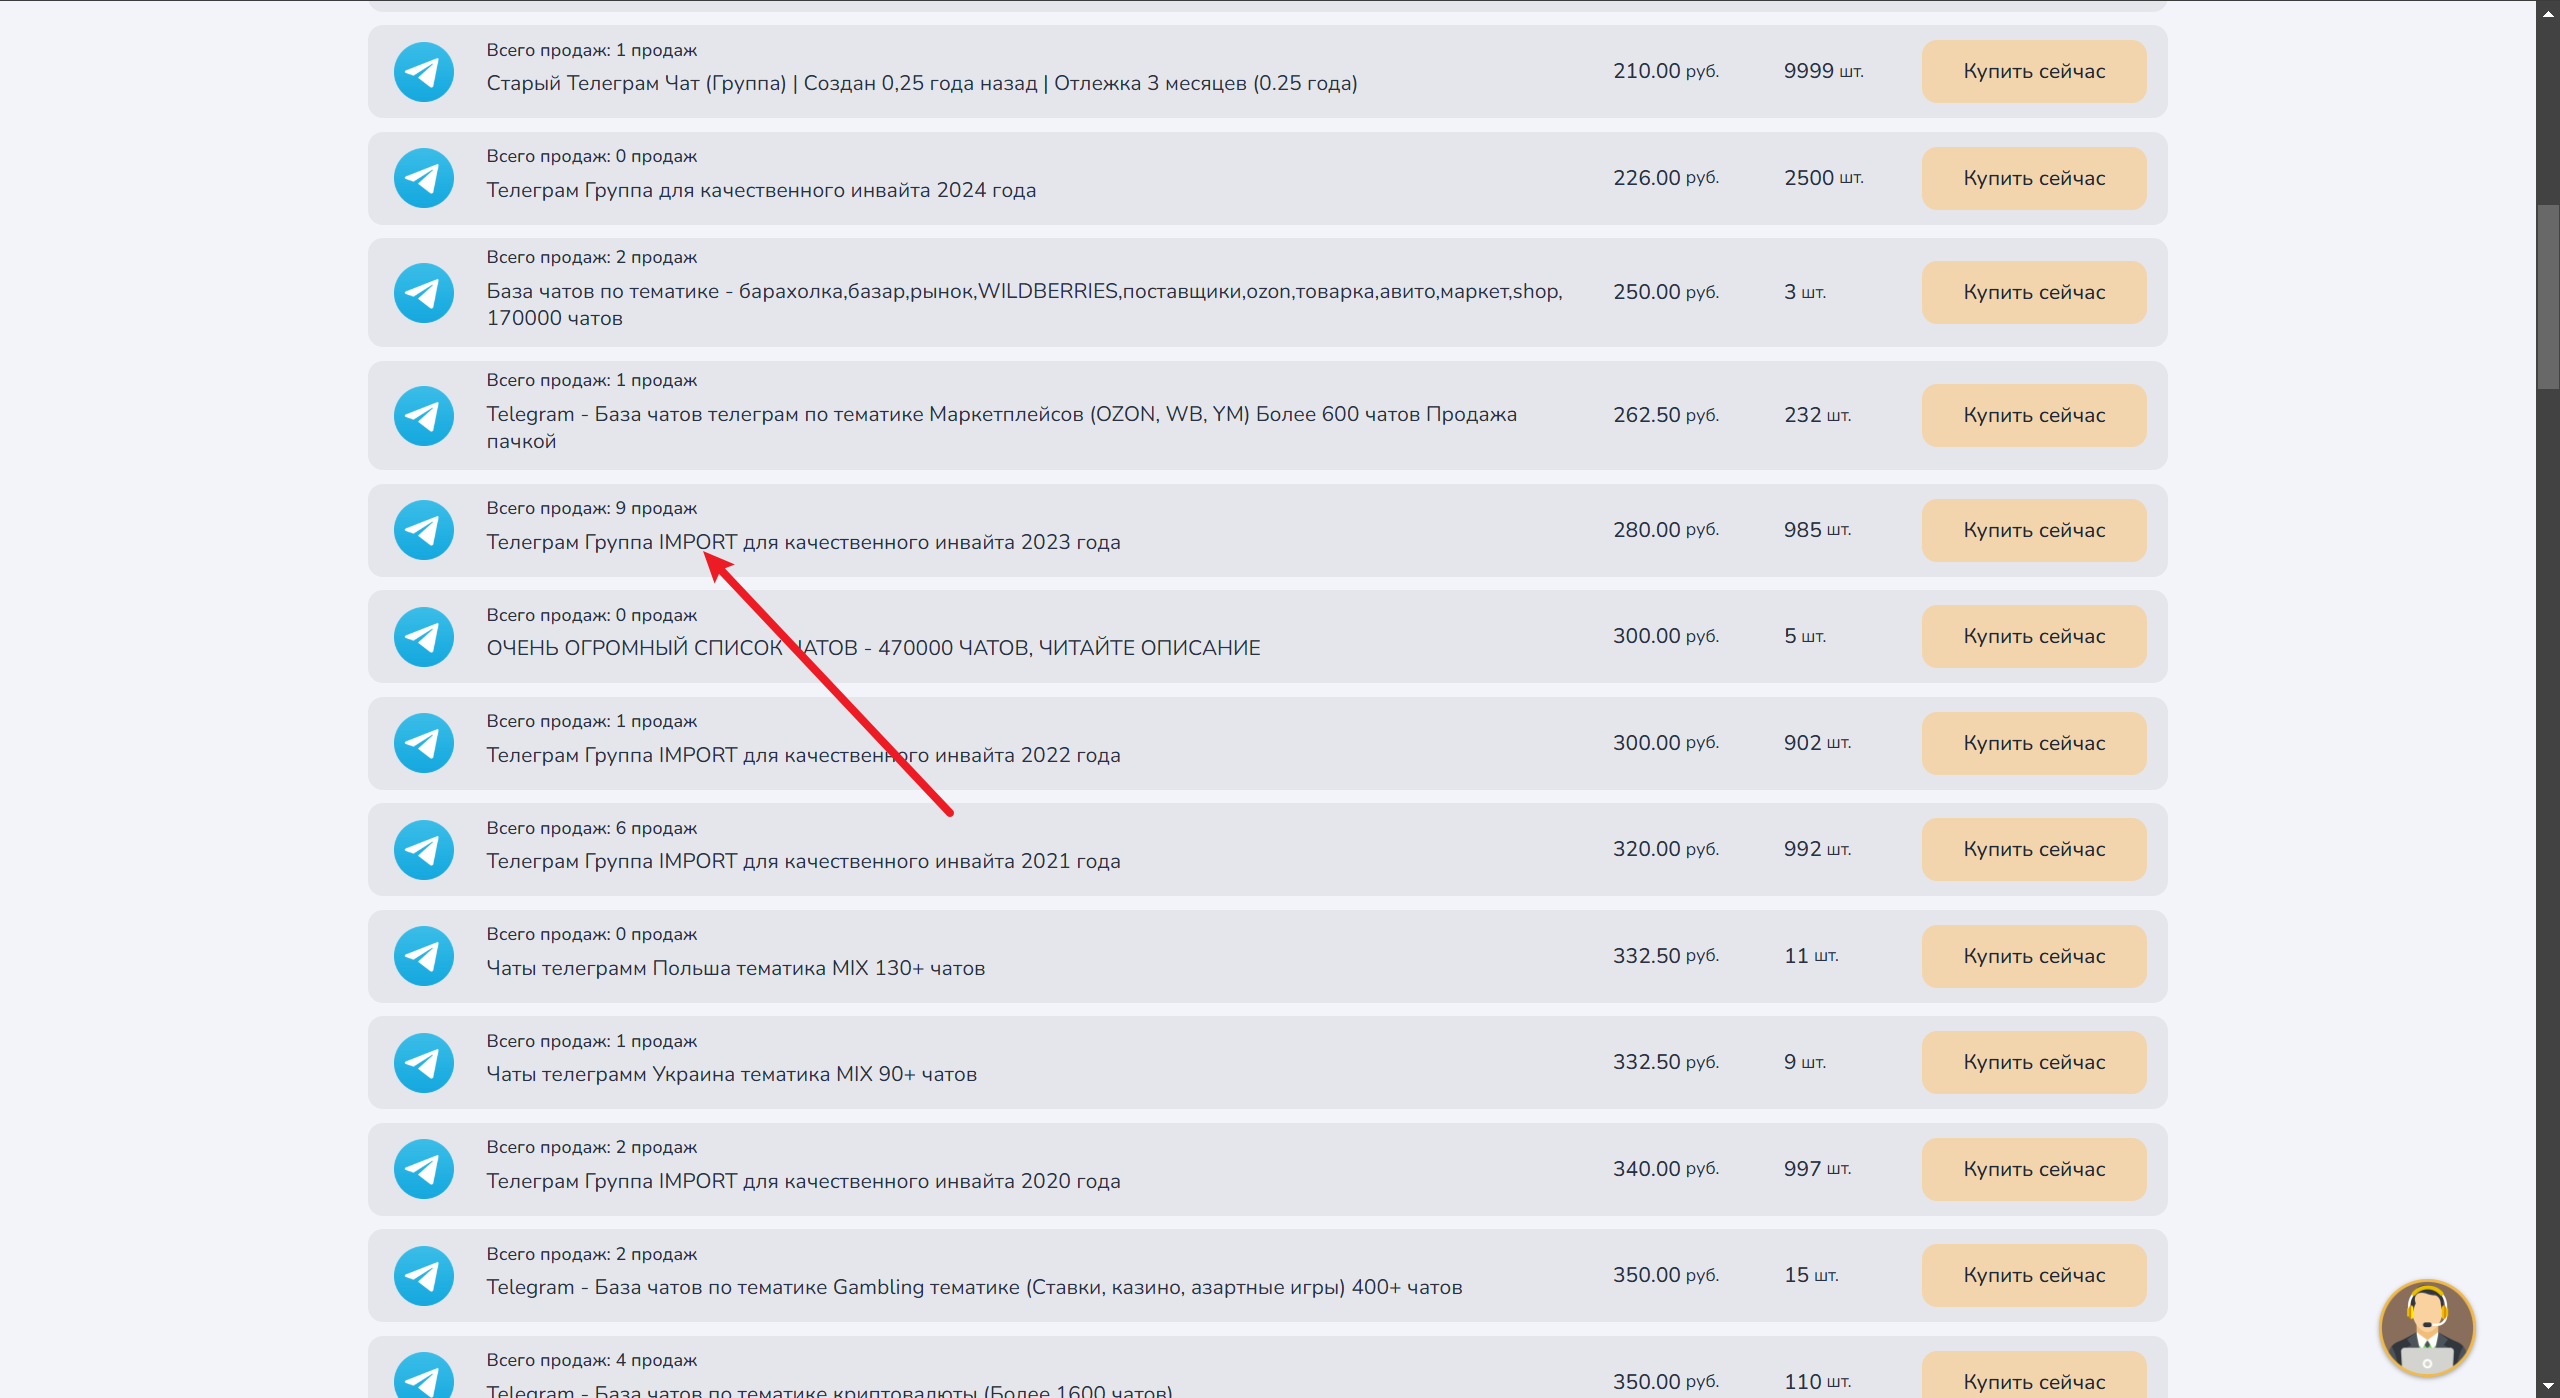
Task: Click Купить сейчас for IMPORT 2022 года group
Action: point(2034,743)
